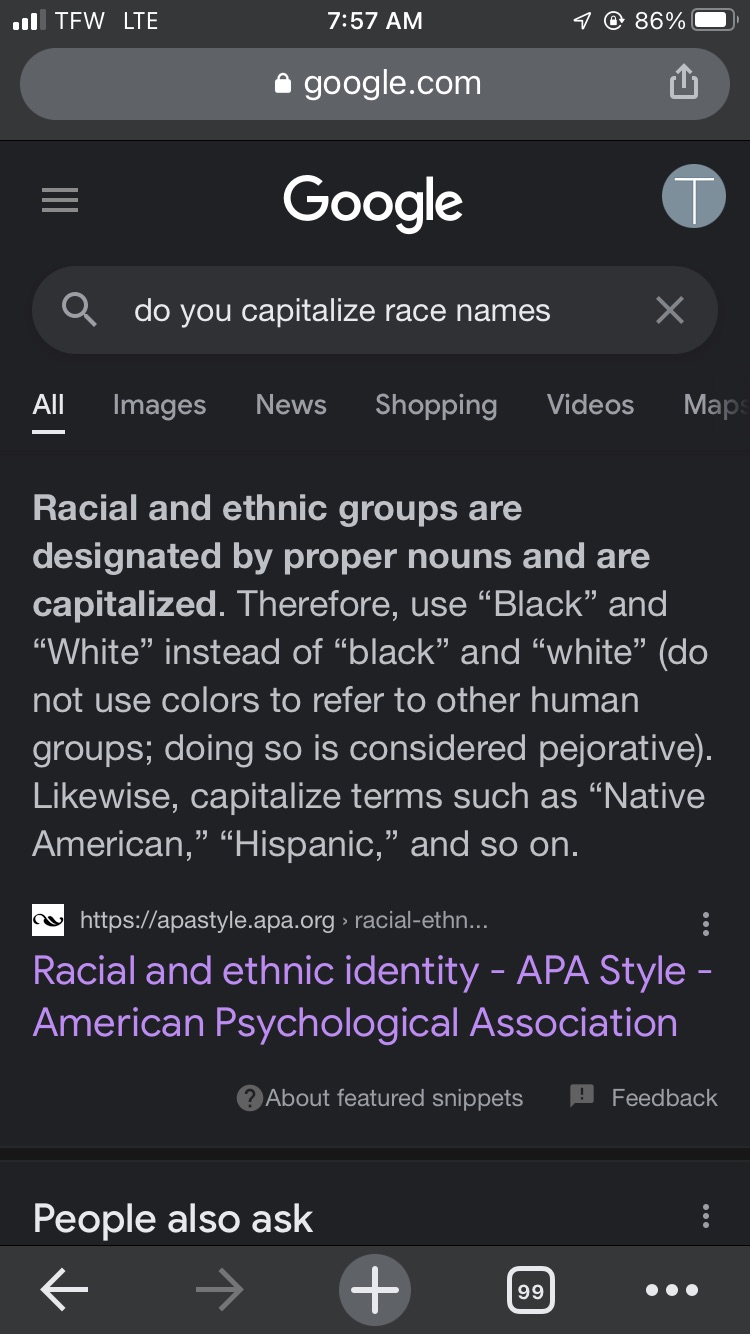Tap the cellular signal bars in status bar
Viewport: 750px width, 1334px height.
tap(31, 21)
